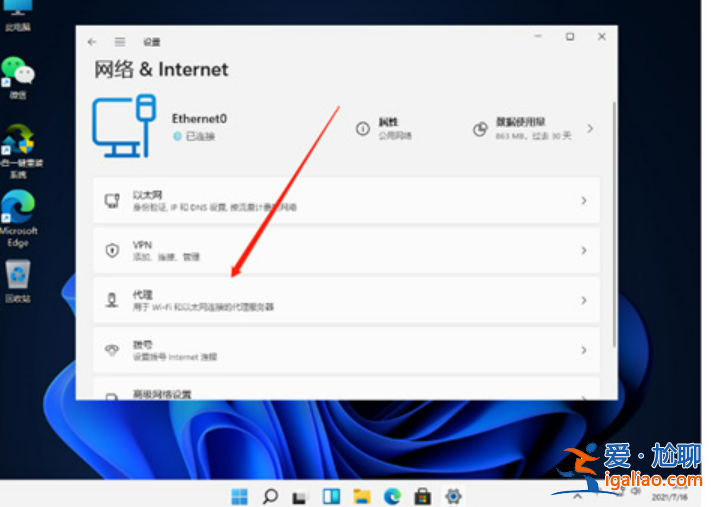Screen dimensions: 715x507
Task: Launch Microsoft Edge from the desktop
Action: (x=18, y=219)
